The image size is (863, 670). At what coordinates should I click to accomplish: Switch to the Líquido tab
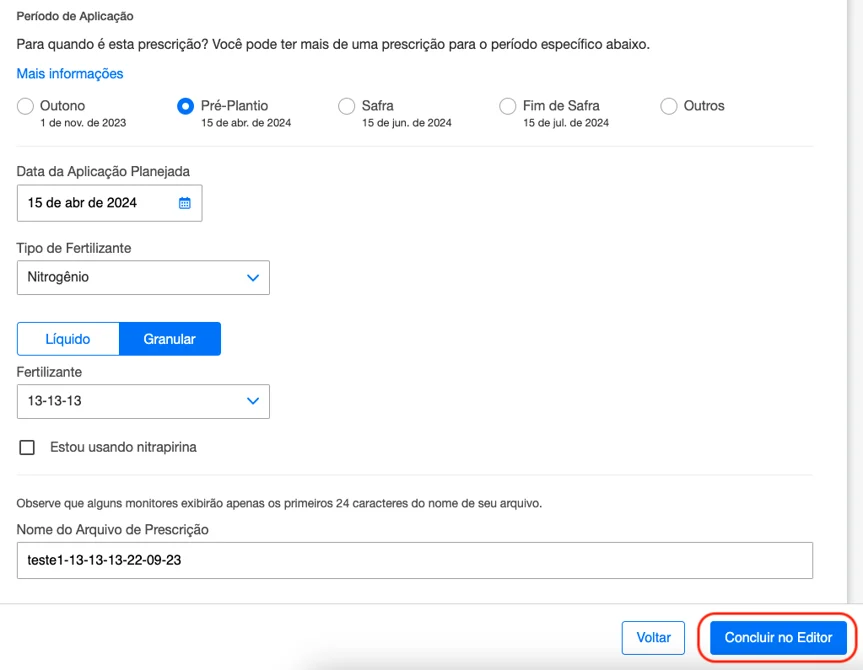click(x=68, y=339)
